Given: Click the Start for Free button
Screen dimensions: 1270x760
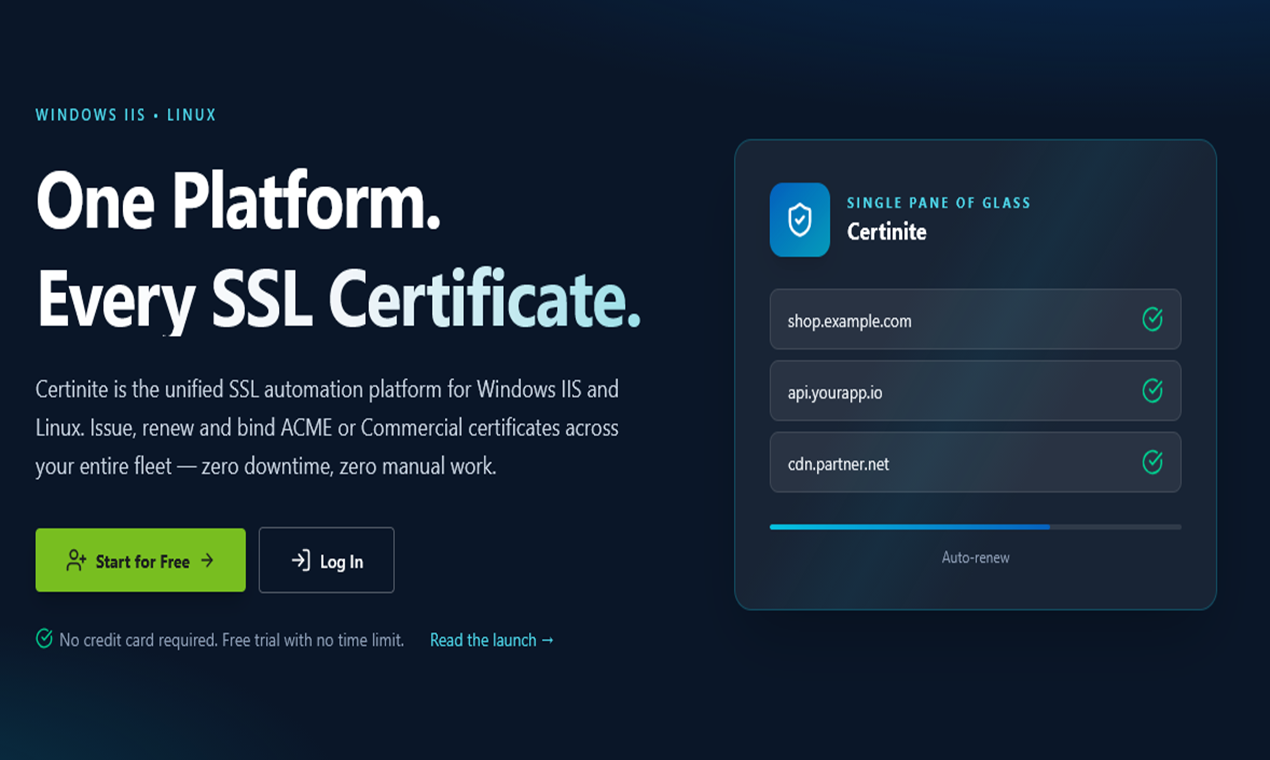Looking at the screenshot, I should tap(140, 560).
